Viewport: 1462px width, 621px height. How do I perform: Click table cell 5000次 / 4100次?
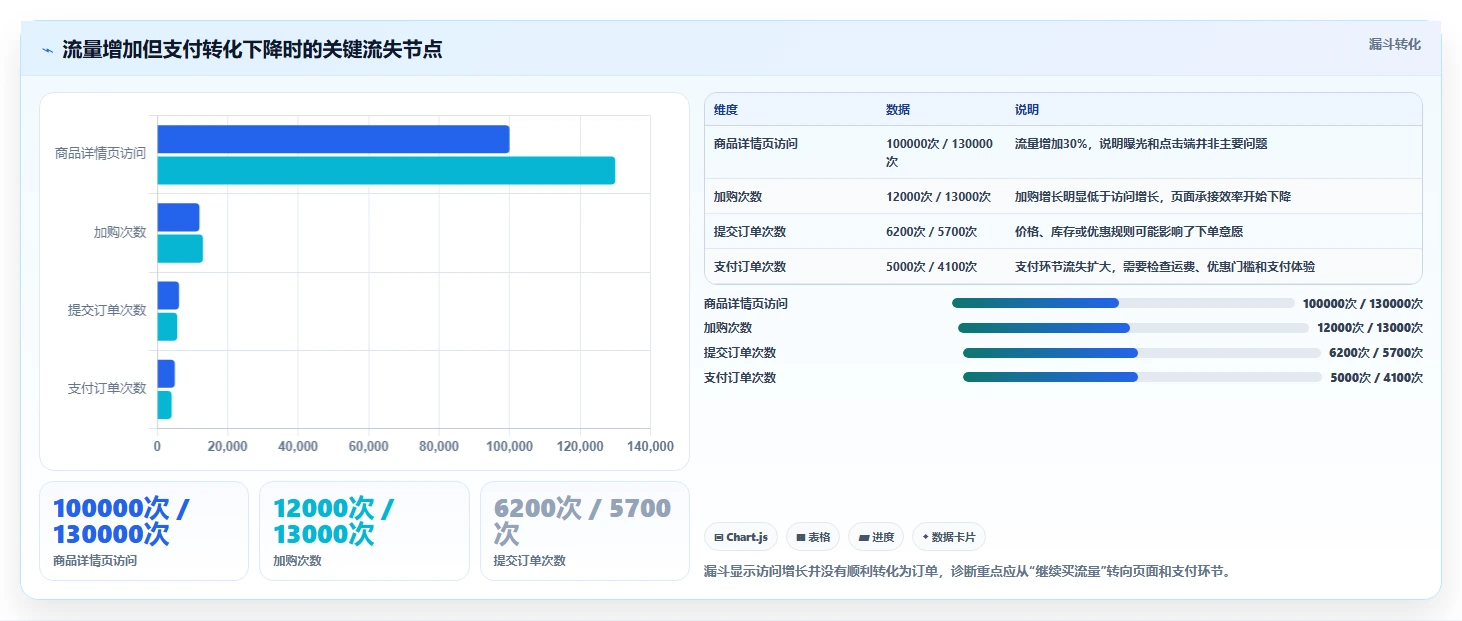pyautogui.click(x=931, y=267)
